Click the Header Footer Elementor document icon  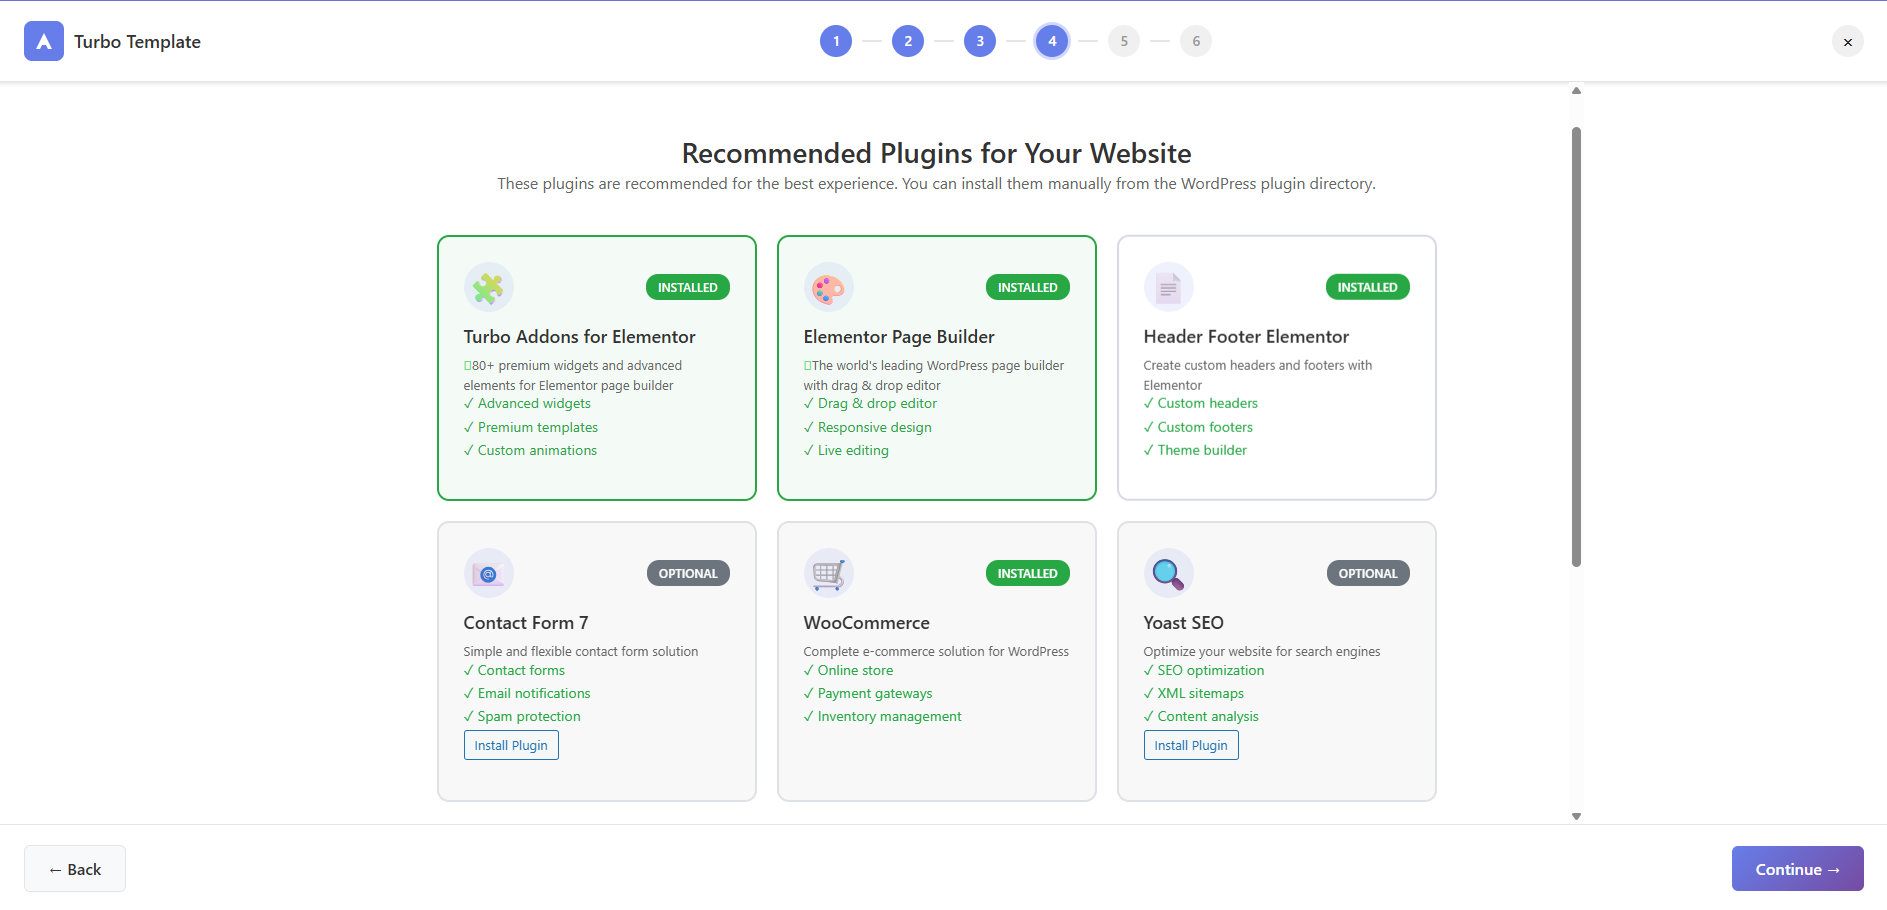[x=1169, y=287]
